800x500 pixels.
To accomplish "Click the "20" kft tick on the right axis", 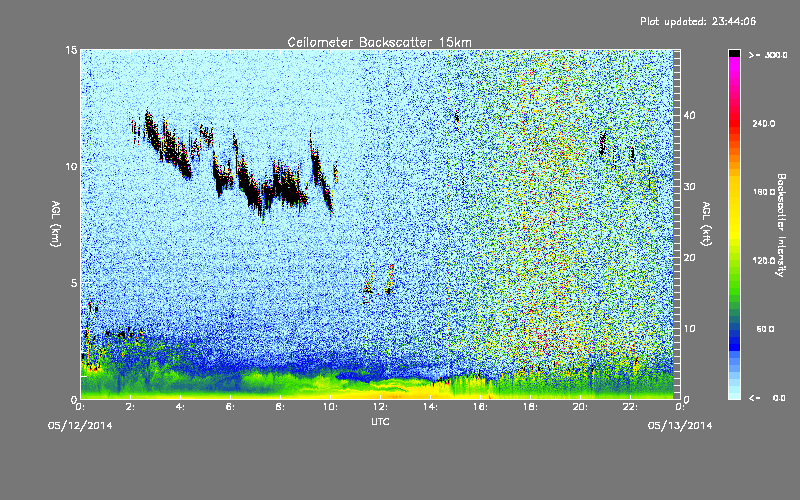I will click(689, 257).
